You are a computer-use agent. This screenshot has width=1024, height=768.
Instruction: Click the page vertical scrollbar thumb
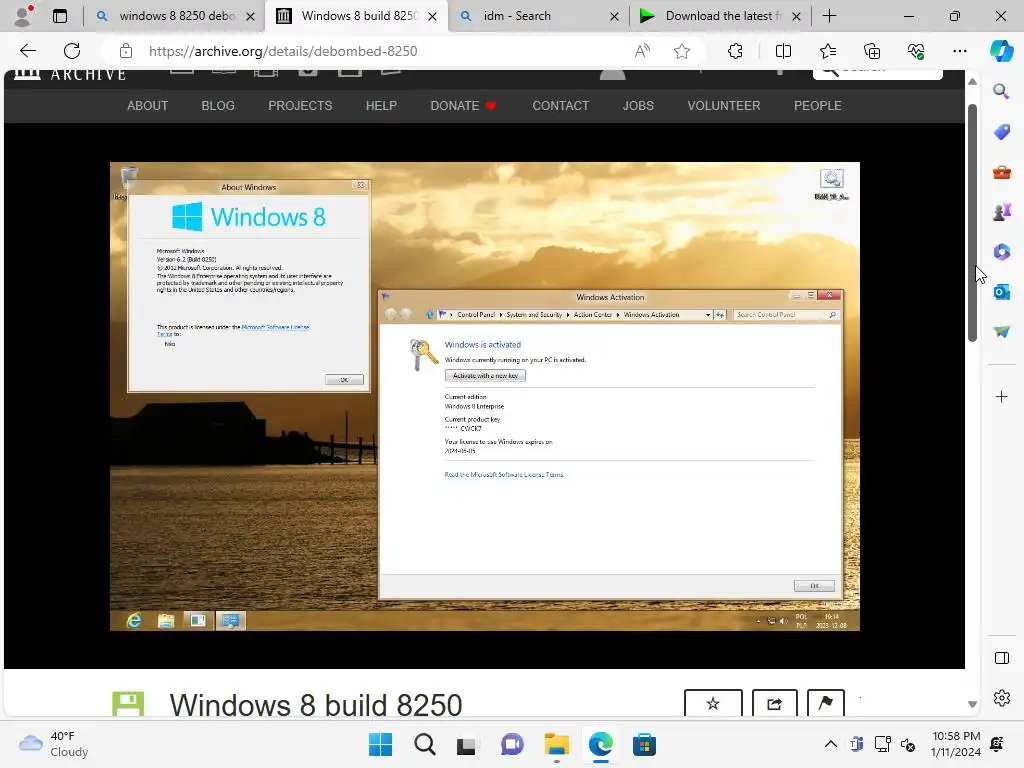point(972,223)
